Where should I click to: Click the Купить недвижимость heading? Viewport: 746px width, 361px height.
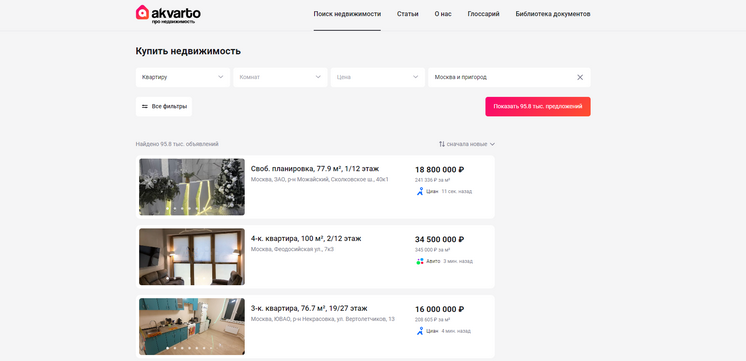coord(188,51)
